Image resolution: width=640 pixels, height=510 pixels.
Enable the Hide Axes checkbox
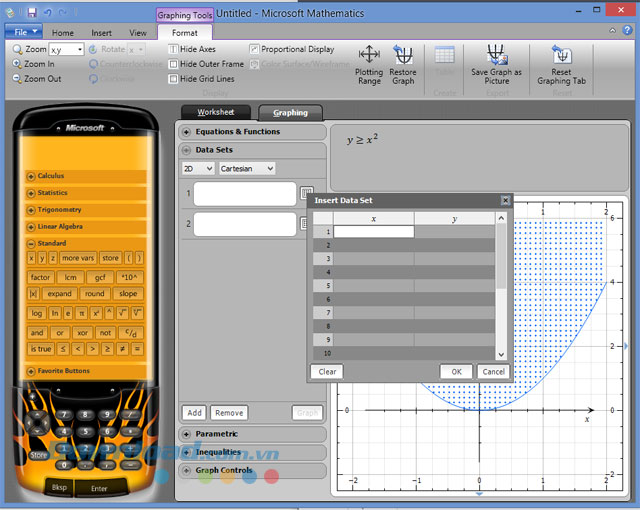point(174,49)
